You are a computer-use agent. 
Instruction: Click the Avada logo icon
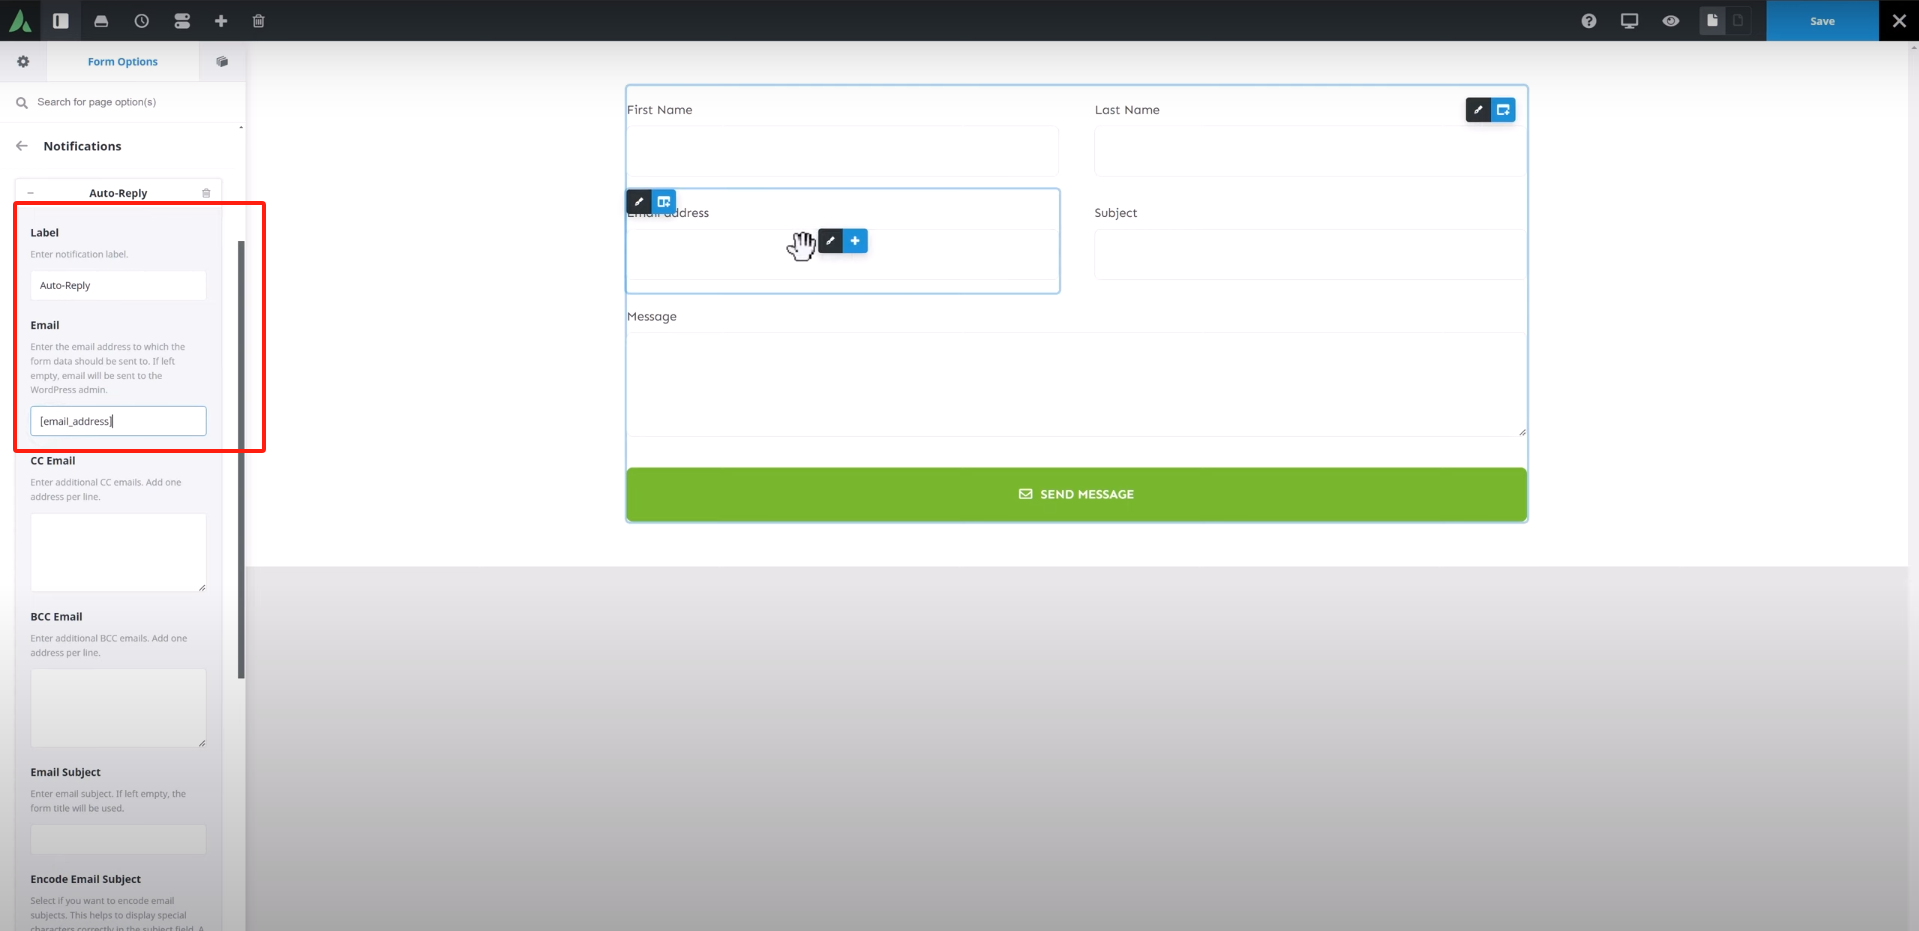pyautogui.click(x=20, y=20)
